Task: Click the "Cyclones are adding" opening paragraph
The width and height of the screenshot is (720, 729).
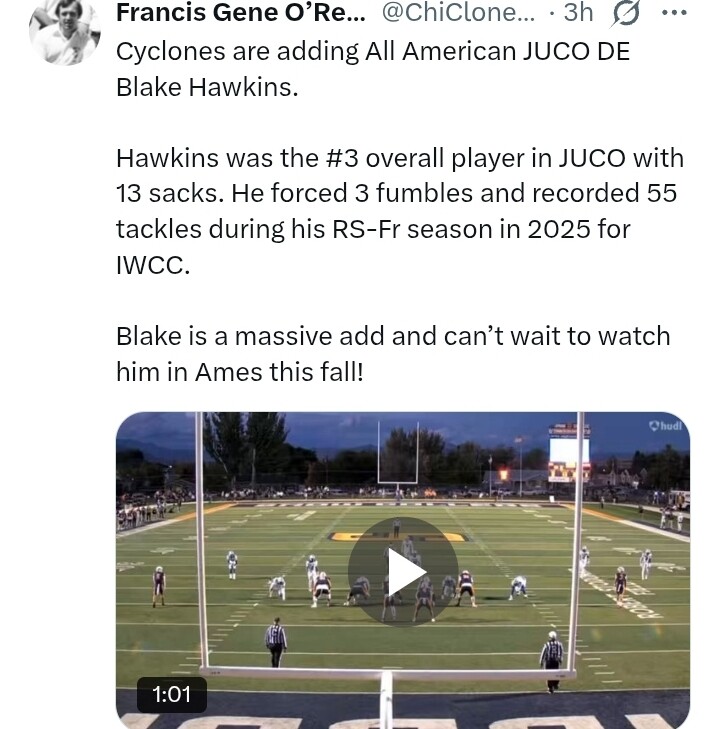Action: (x=373, y=69)
